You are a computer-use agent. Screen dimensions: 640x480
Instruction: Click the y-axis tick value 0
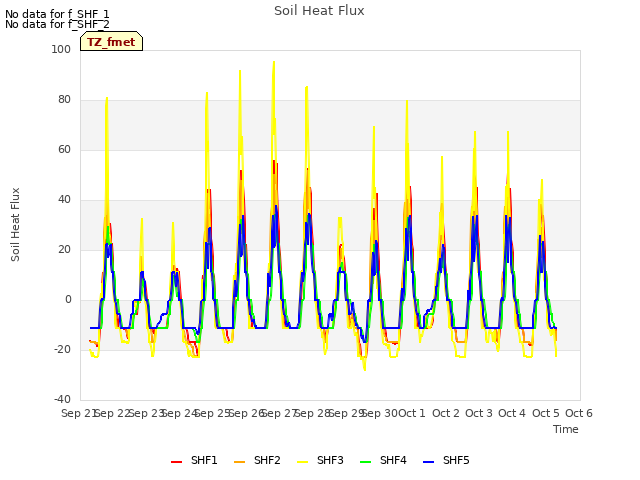[x=68, y=300]
